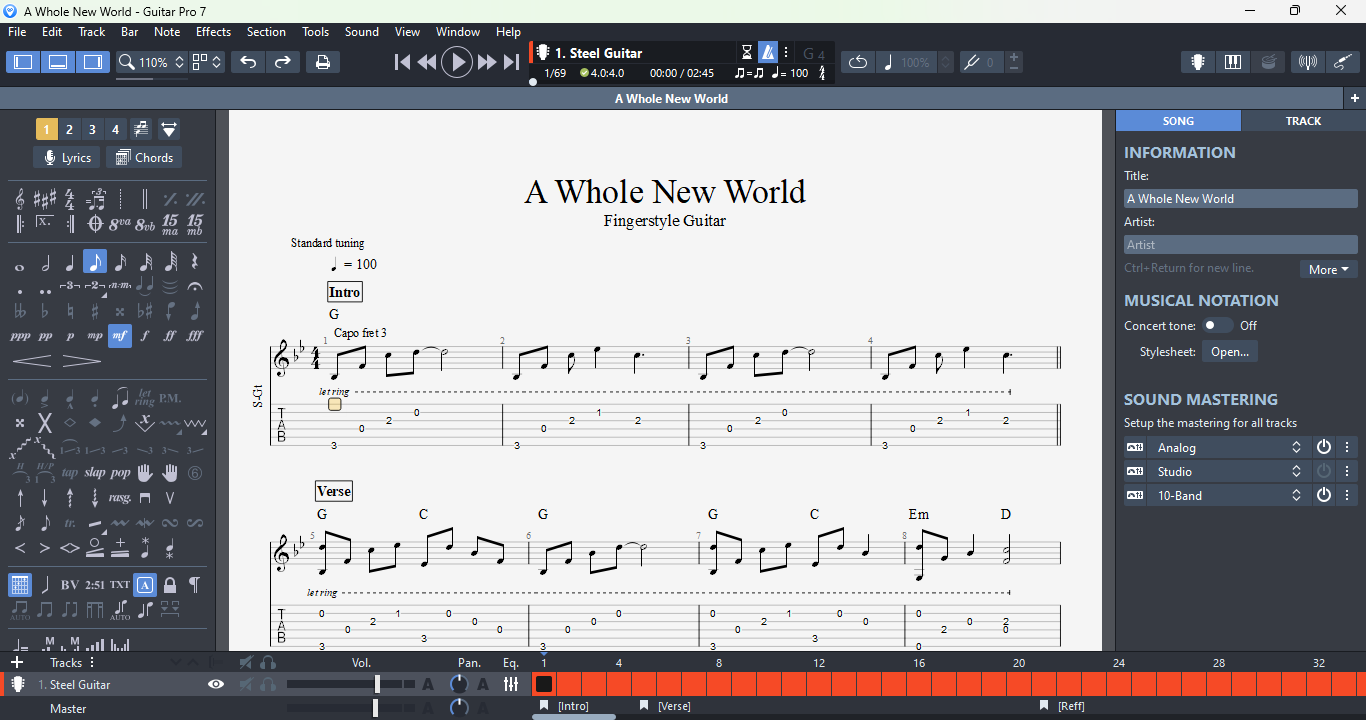
Task: Set dynamic to fortissimo ff
Action: coord(170,336)
